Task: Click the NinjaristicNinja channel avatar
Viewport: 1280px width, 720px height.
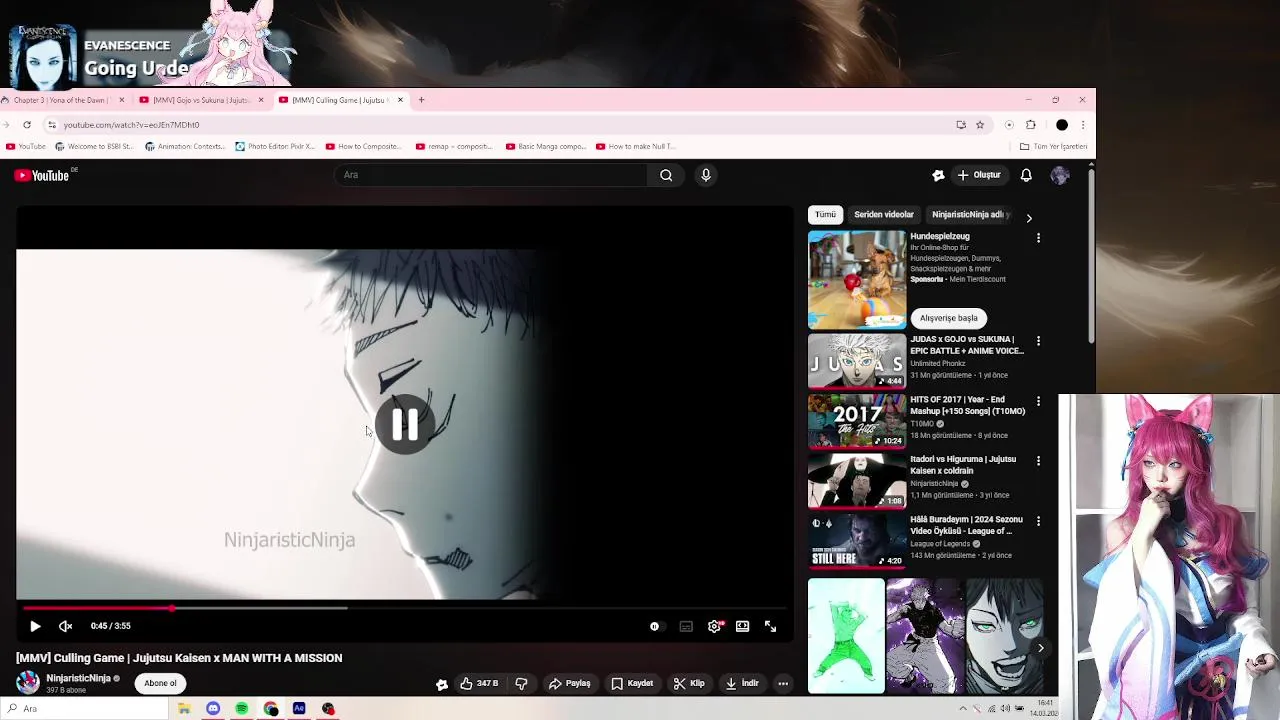Action: 28,682
